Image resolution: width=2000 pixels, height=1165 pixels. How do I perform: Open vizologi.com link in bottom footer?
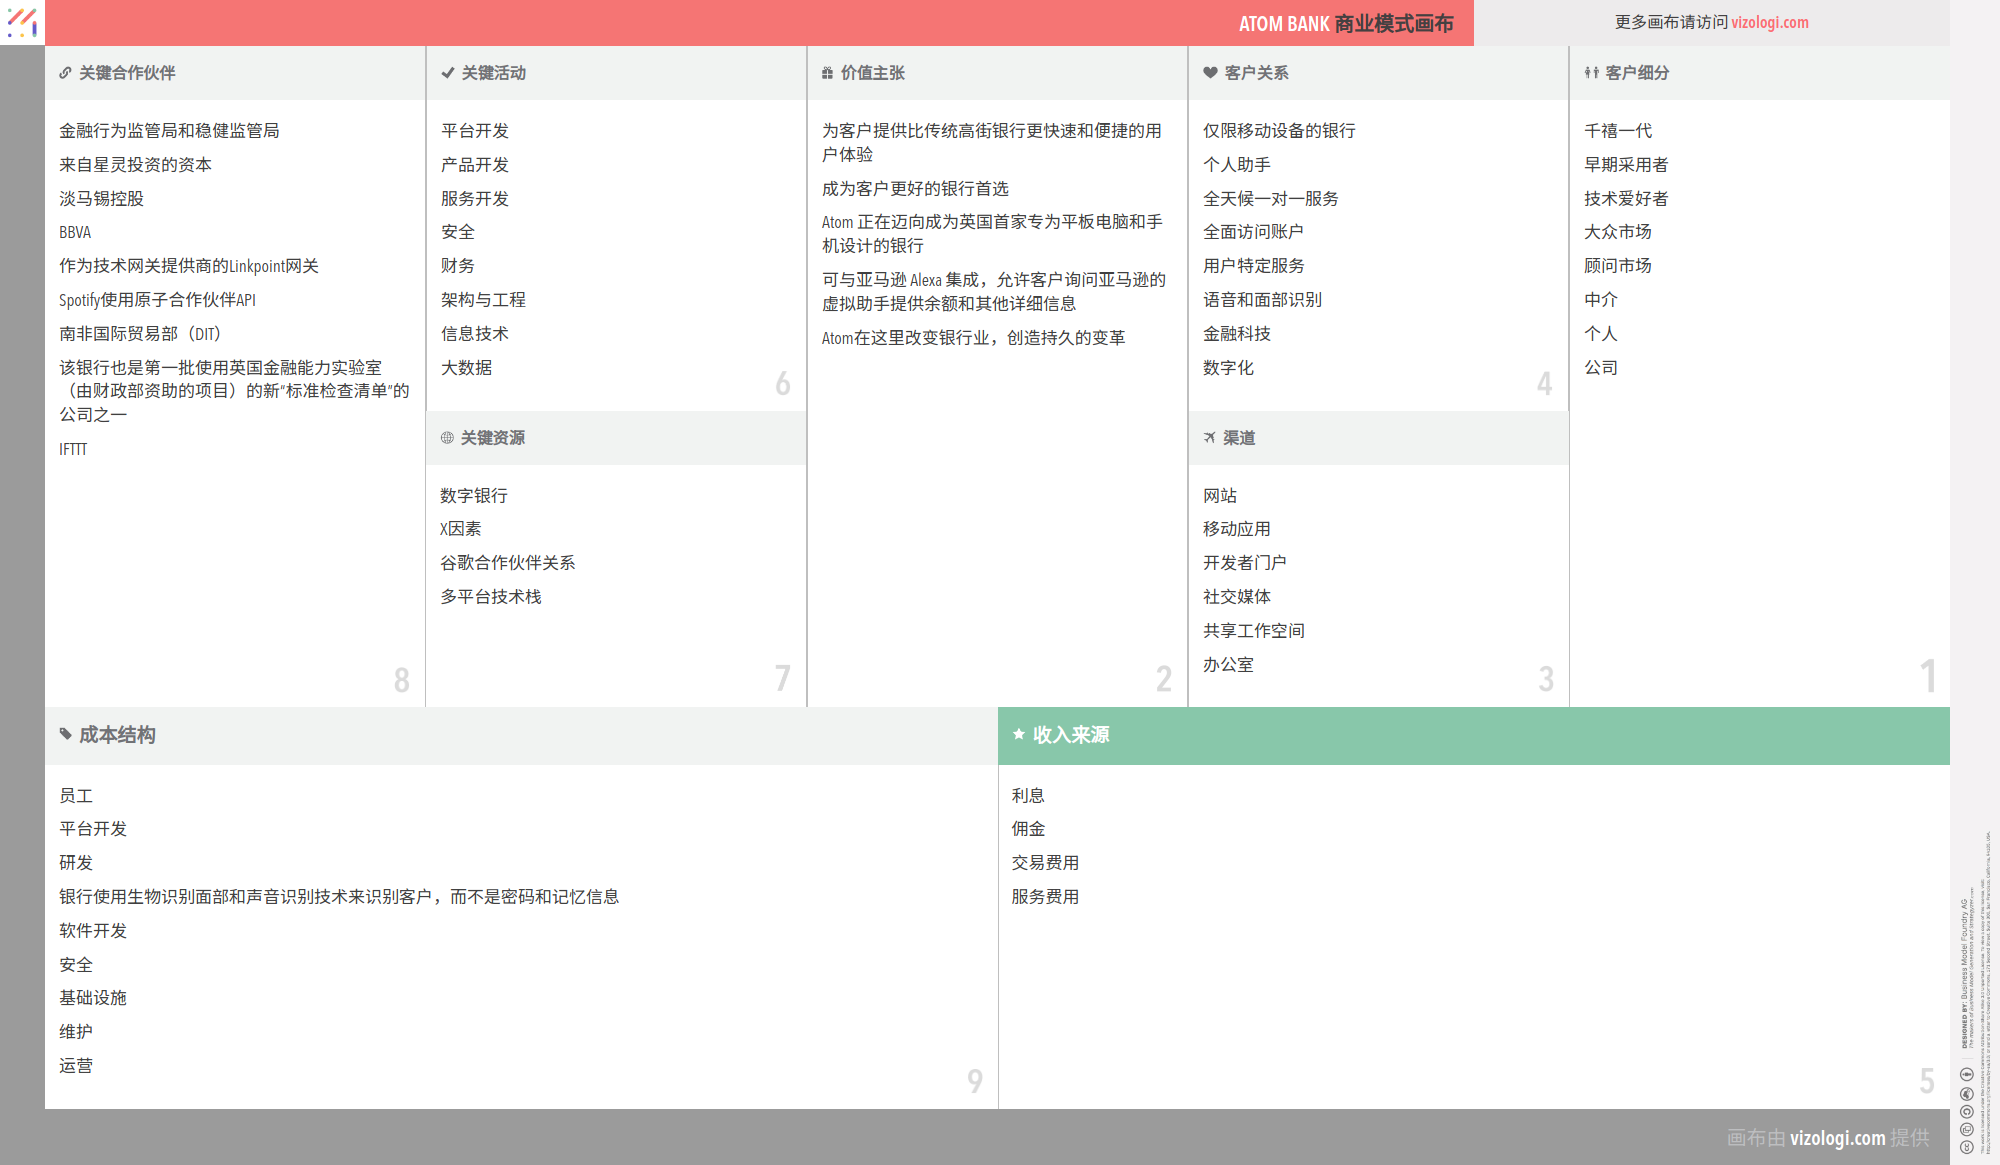(1837, 1138)
